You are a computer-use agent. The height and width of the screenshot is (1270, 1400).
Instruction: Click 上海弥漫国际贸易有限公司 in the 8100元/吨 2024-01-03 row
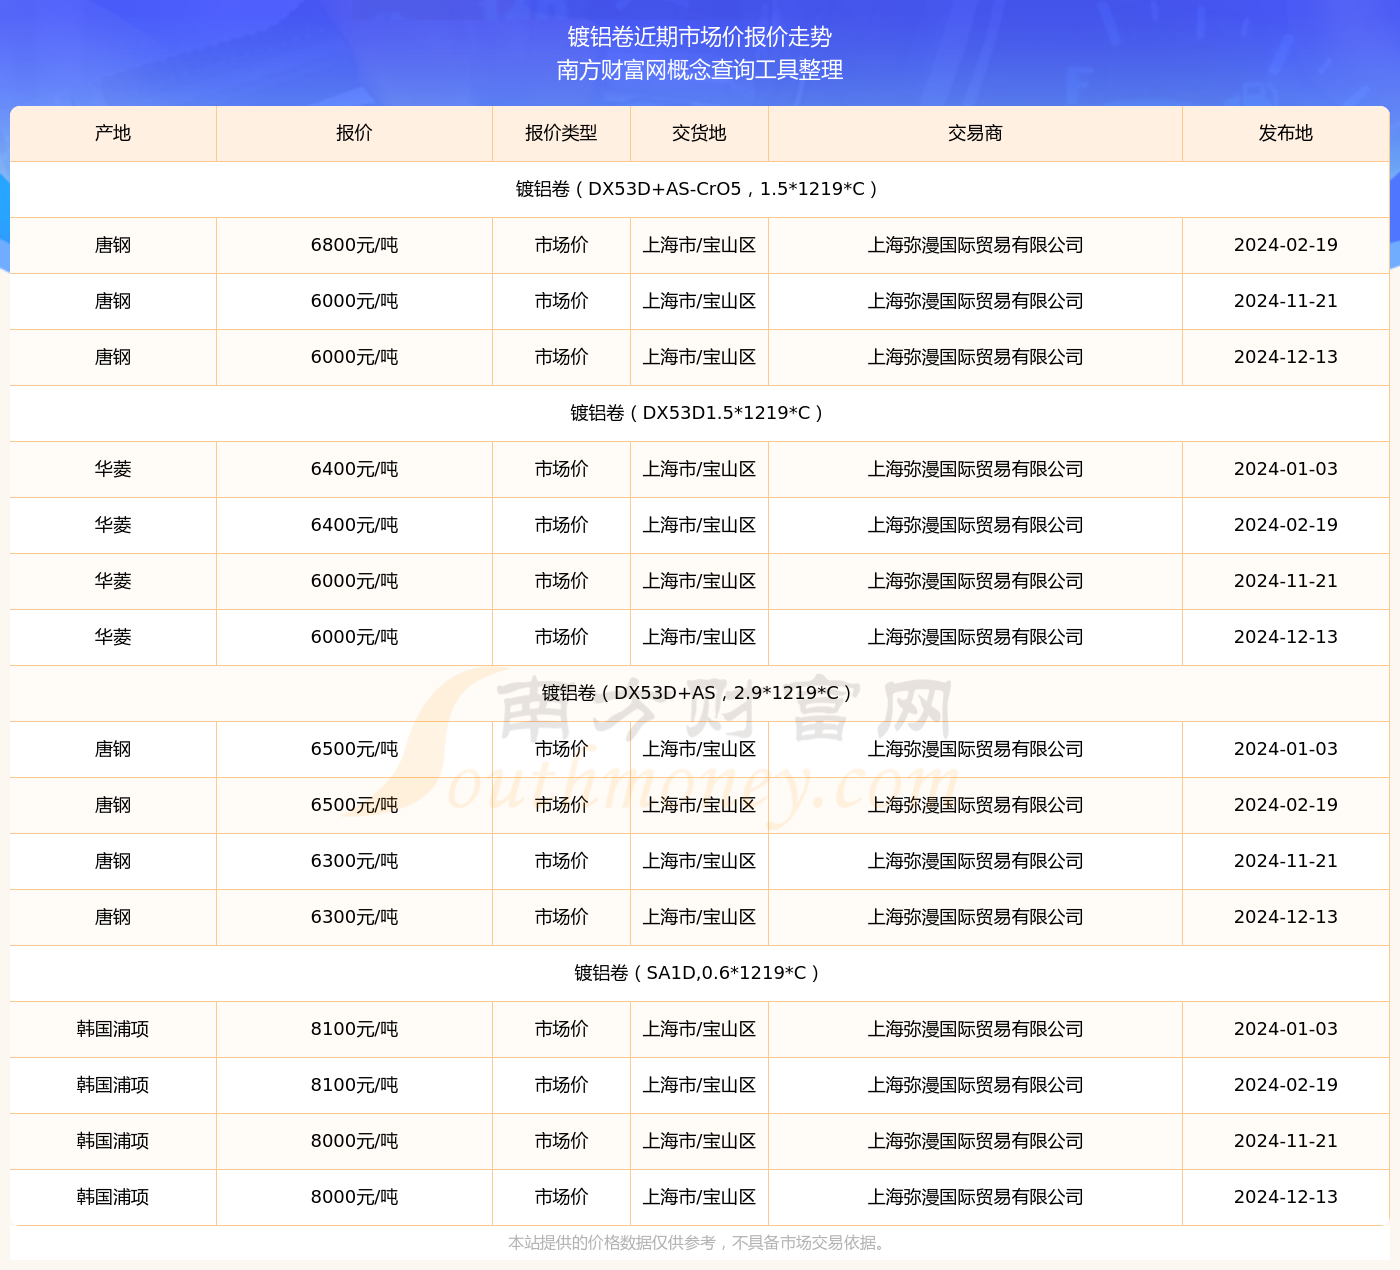tap(975, 1029)
